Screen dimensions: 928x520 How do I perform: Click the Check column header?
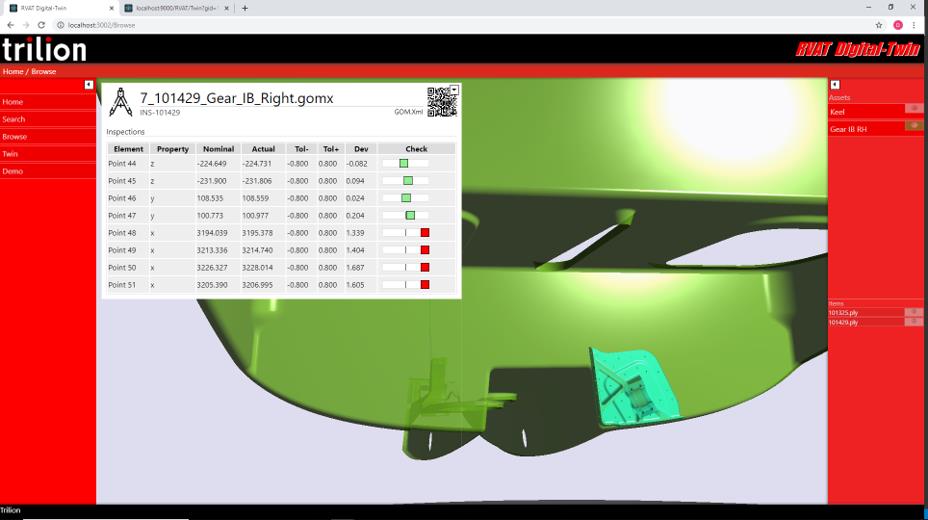tap(416, 149)
